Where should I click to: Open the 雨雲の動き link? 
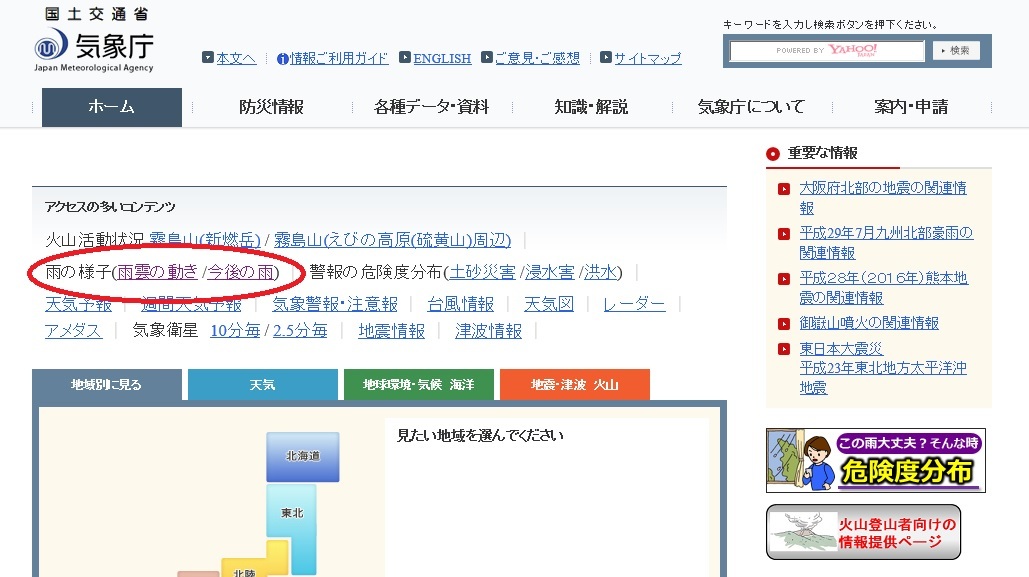(157, 272)
